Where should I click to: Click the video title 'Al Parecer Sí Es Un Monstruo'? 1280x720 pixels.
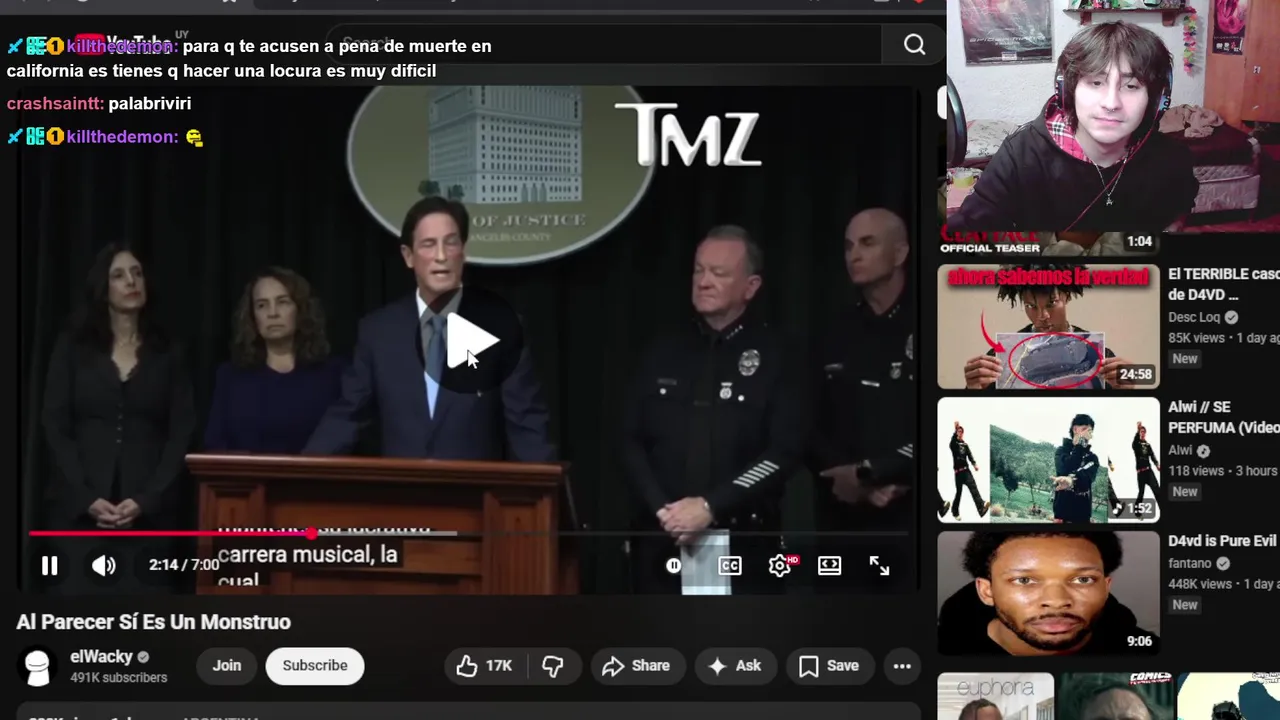153,622
